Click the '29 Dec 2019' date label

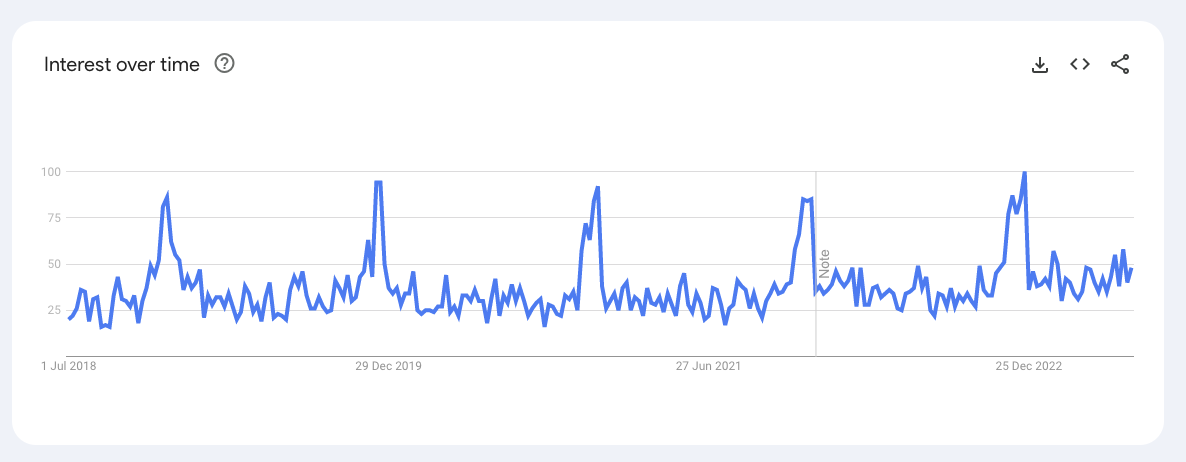click(x=389, y=366)
